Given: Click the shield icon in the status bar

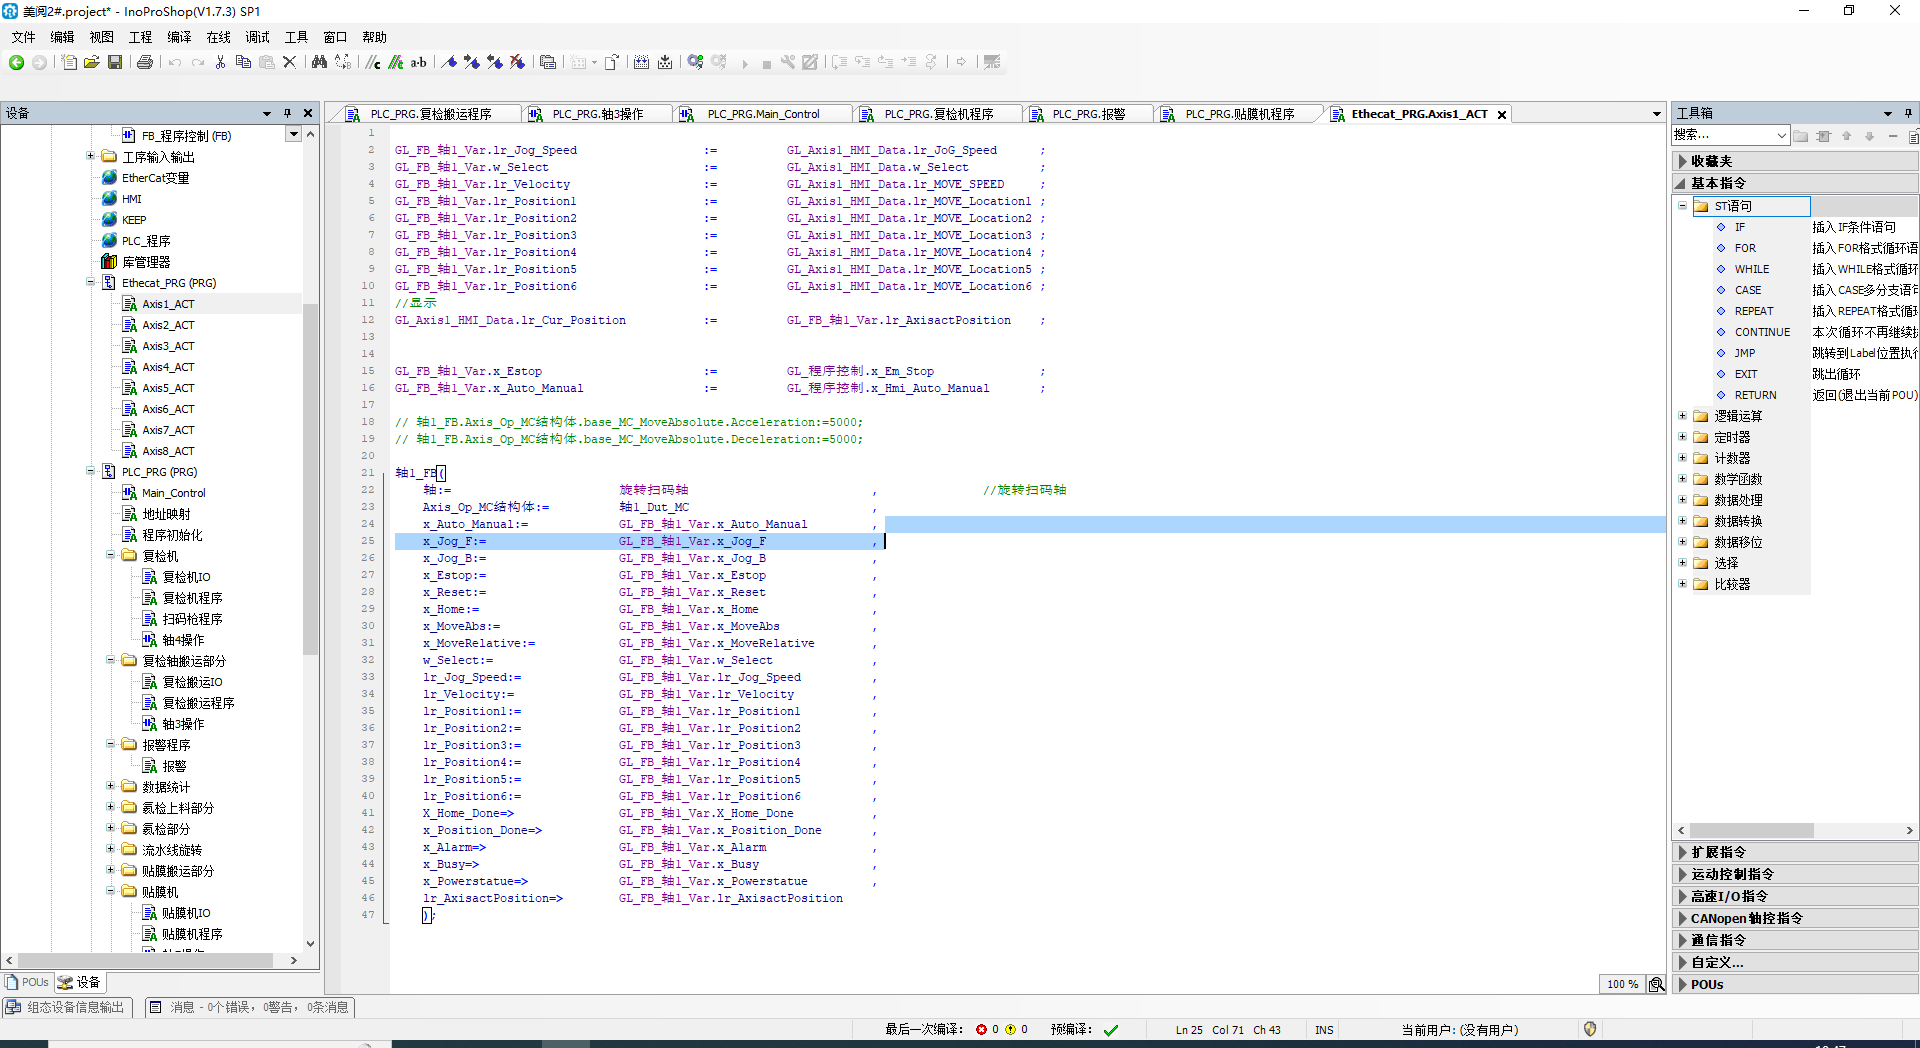Looking at the screenshot, I should tap(1590, 1029).
